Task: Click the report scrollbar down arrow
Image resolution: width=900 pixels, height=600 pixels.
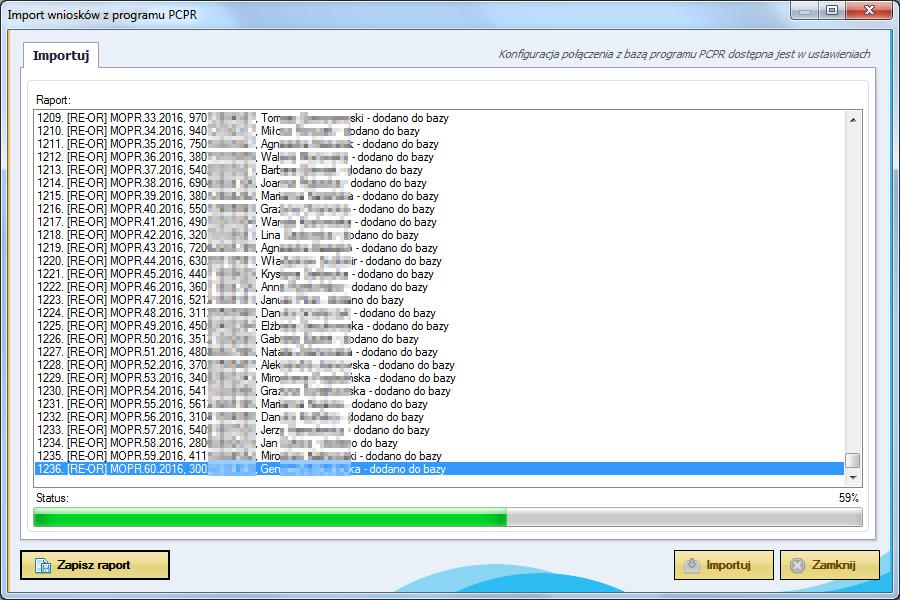Action: coord(852,478)
